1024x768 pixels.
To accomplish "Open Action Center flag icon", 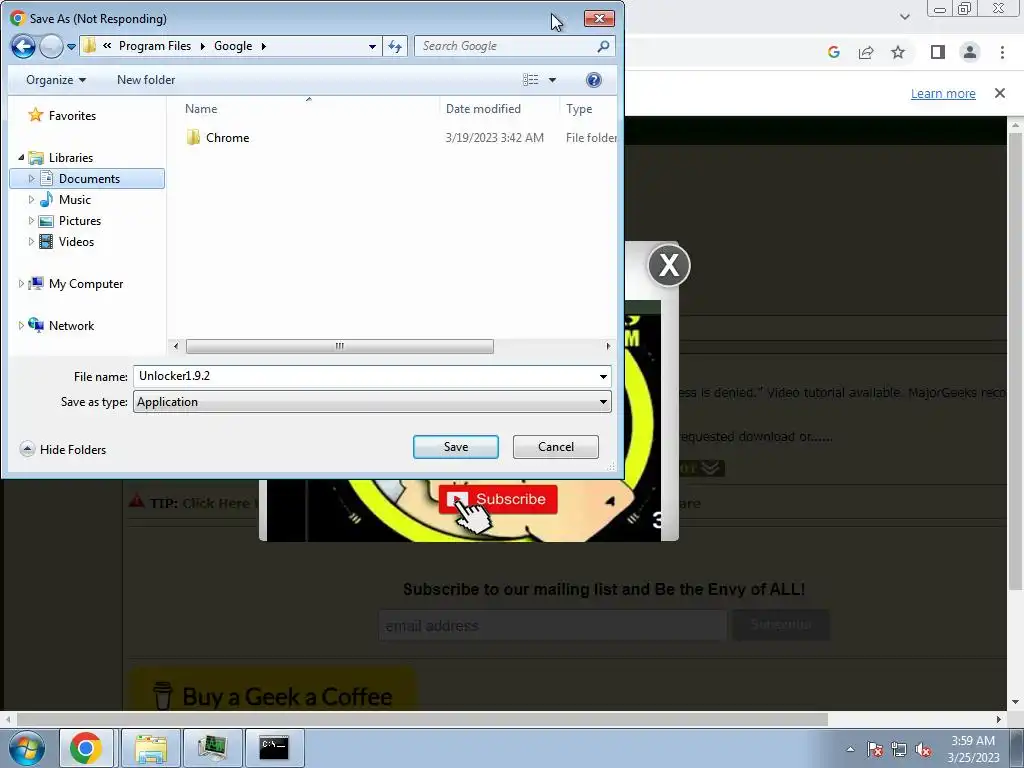I will pyautogui.click(x=875, y=749).
